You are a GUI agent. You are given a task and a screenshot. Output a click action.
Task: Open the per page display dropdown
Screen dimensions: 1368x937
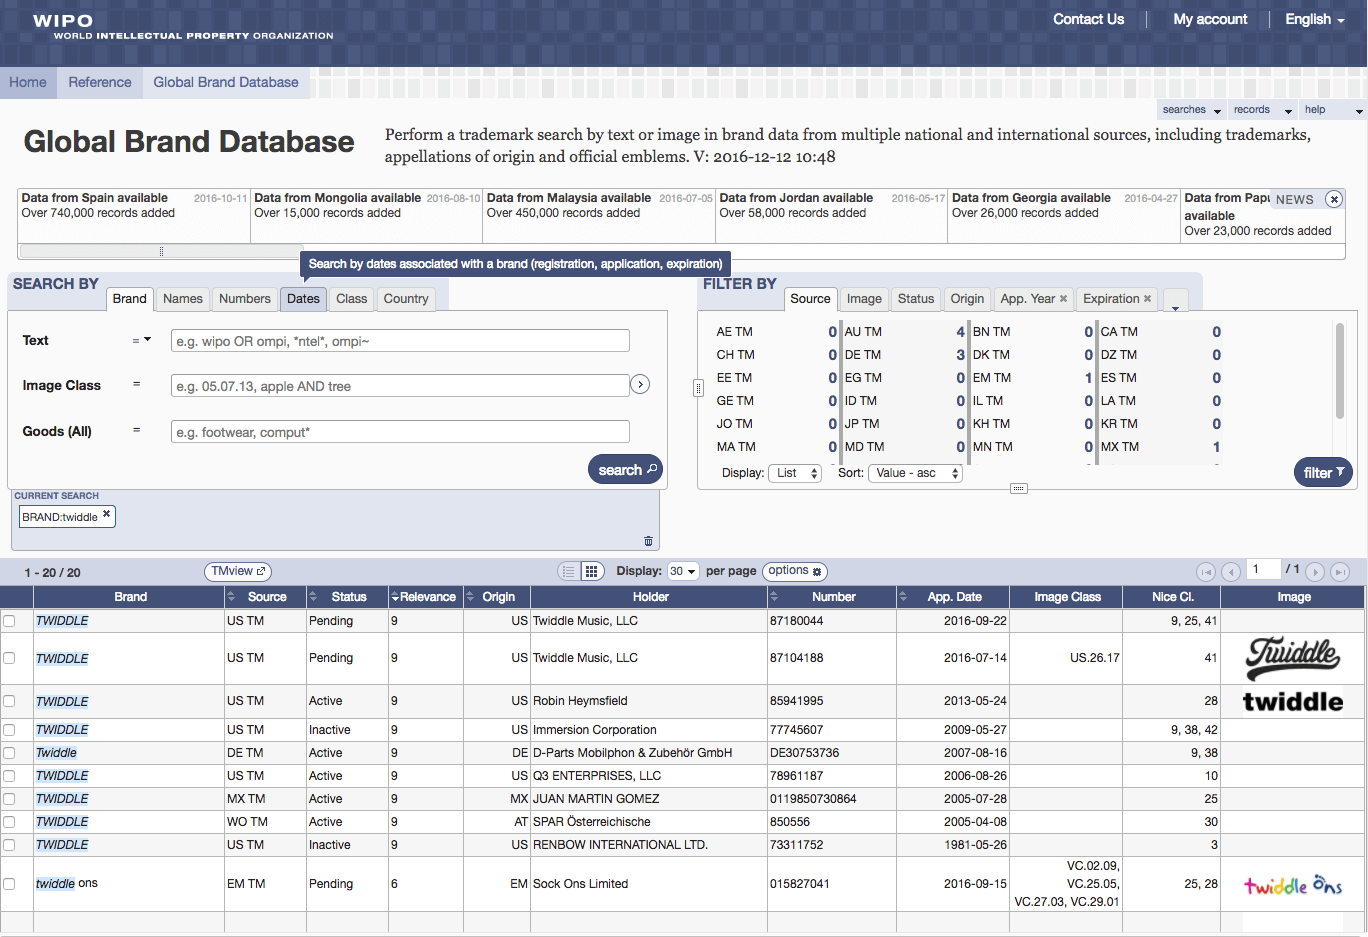pyautogui.click(x=684, y=571)
